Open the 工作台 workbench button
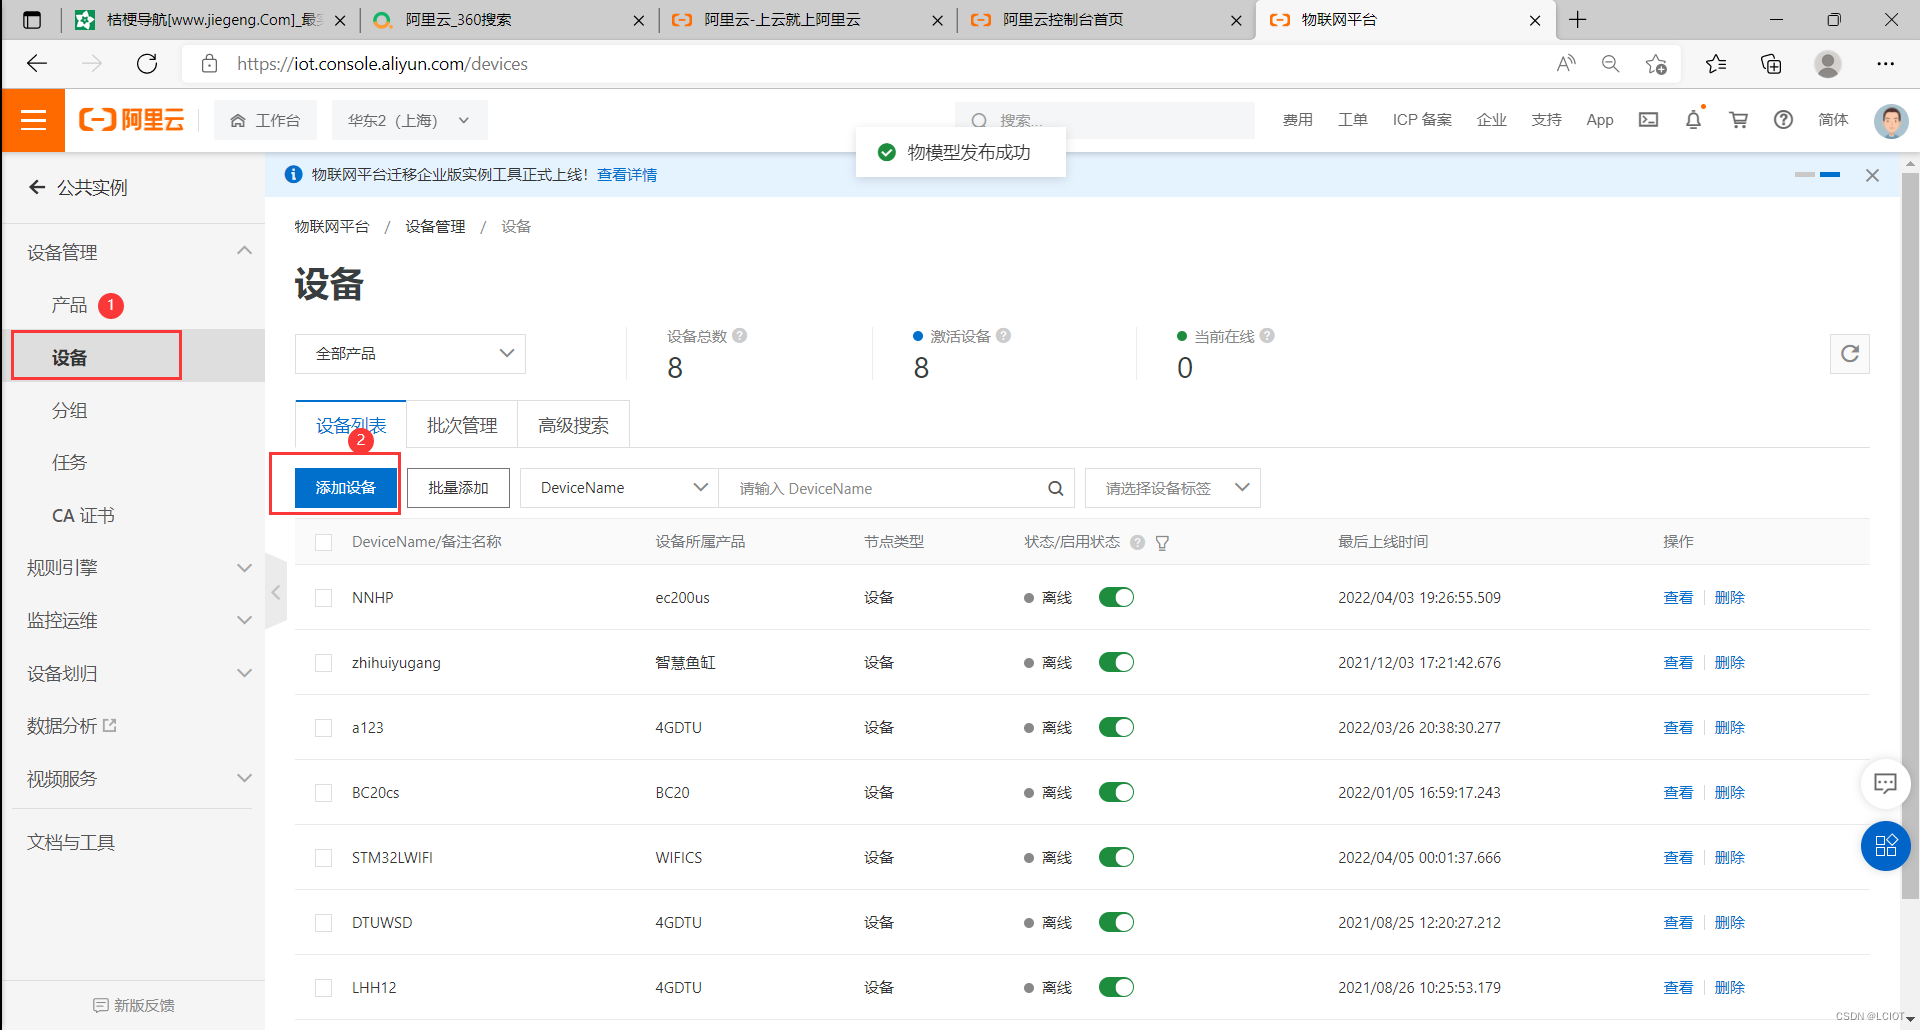The height and width of the screenshot is (1030, 1920). [265, 120]
